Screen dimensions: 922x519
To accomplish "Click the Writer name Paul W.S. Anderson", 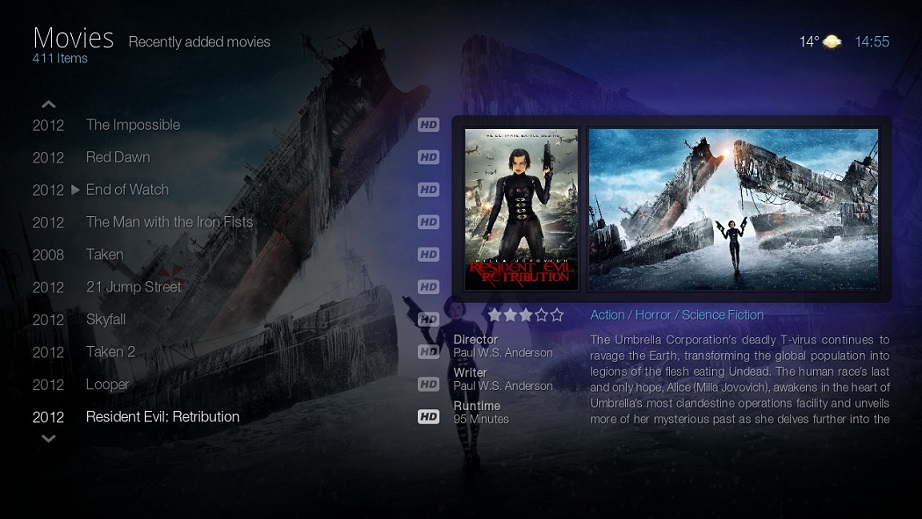I will [503, 386].
